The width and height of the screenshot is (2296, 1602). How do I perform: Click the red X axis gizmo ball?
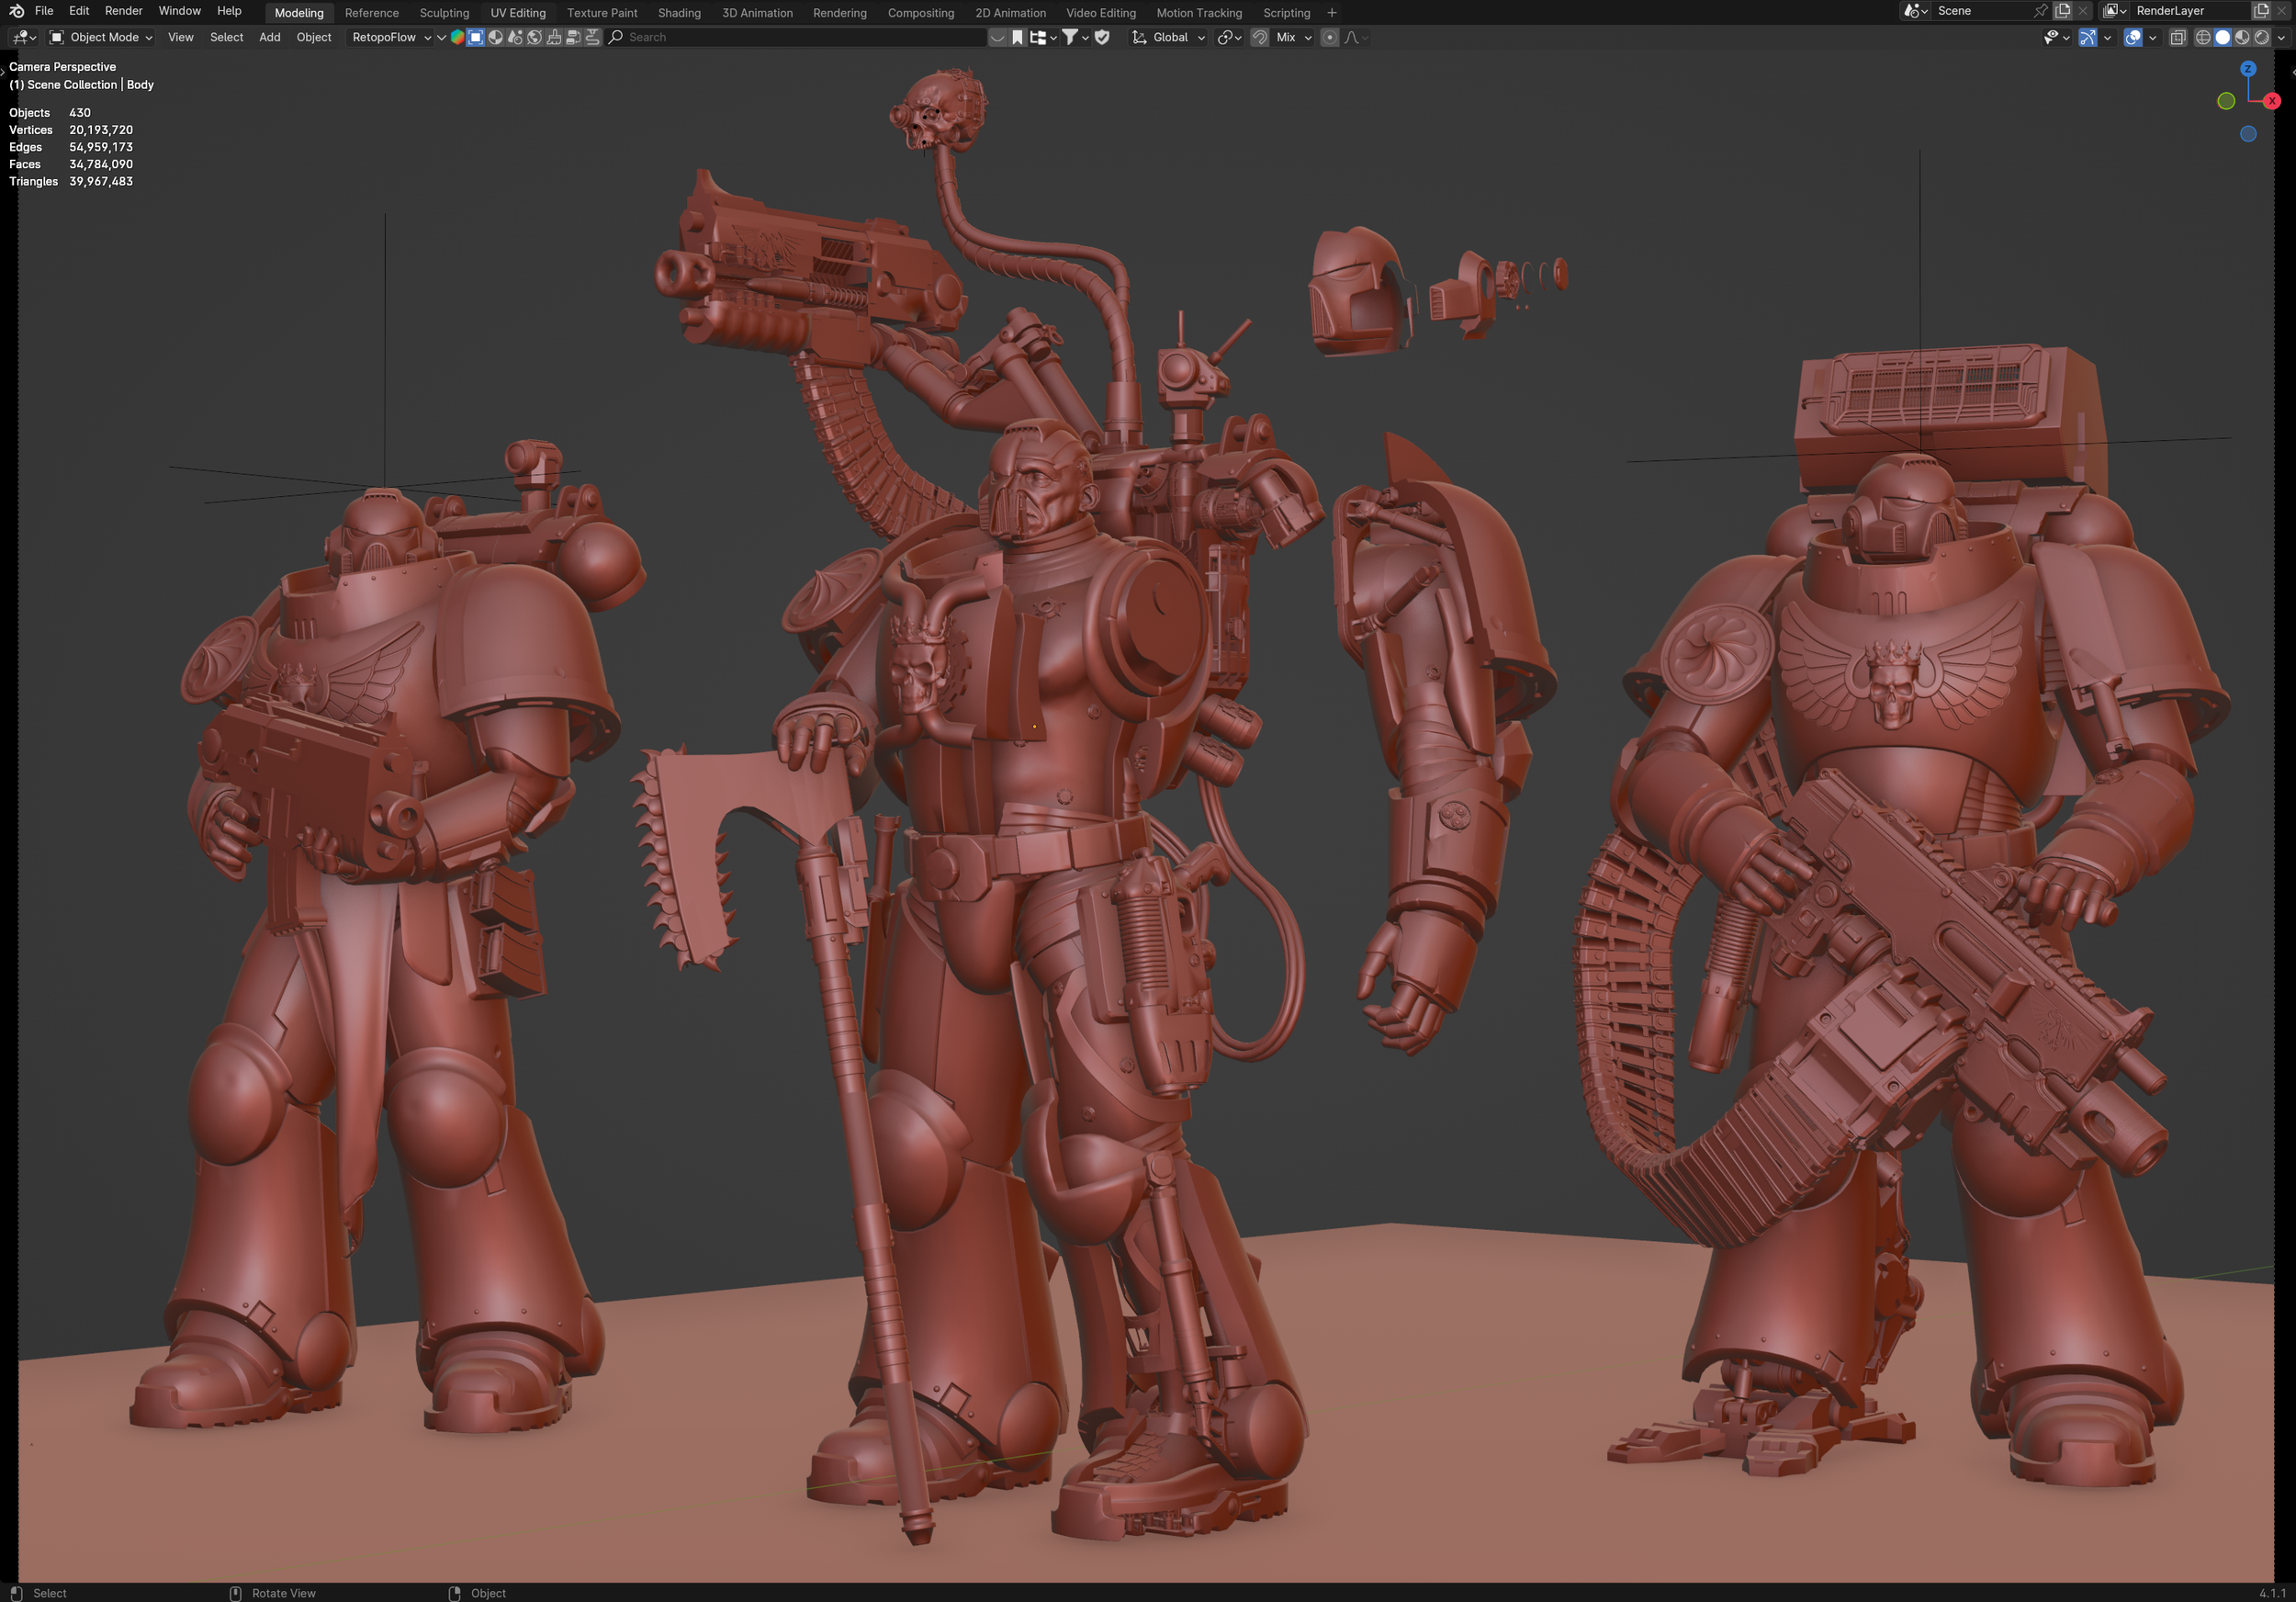2272,101
